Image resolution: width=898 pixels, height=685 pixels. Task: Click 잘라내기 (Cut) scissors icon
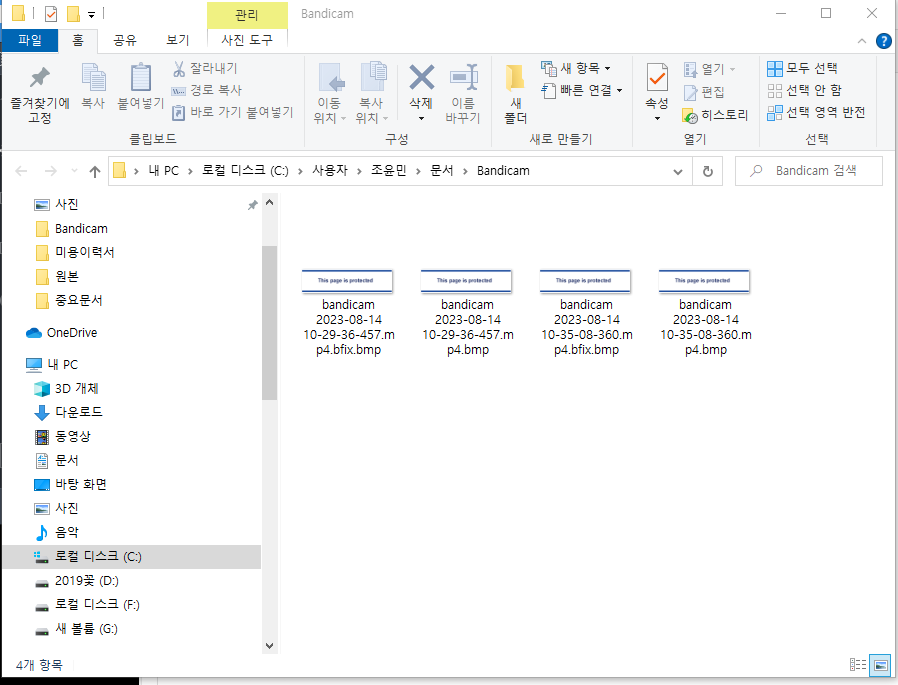[179, 69]
